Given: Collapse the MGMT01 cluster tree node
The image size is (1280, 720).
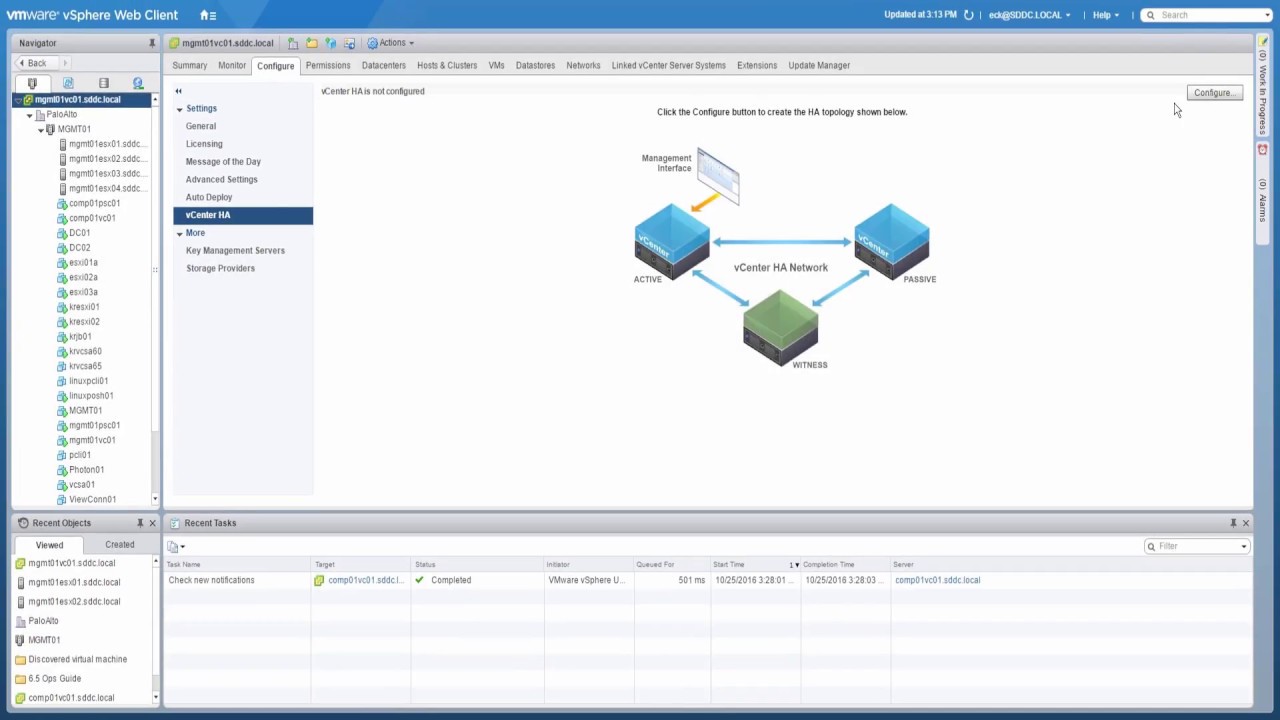Looking at the screenshot, I should pos(41,129).
